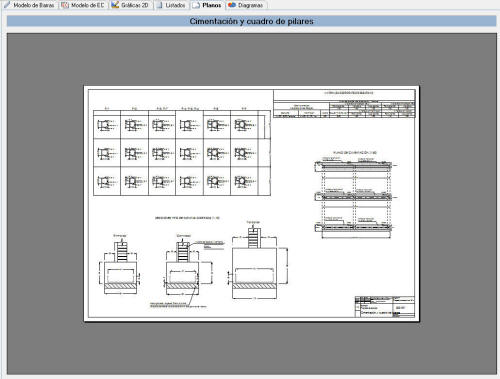Image resolution: width=500 pixels, height=379 pixels.
Task: Click the title block at the sheet corner
Action: click(x=385, y=306)
